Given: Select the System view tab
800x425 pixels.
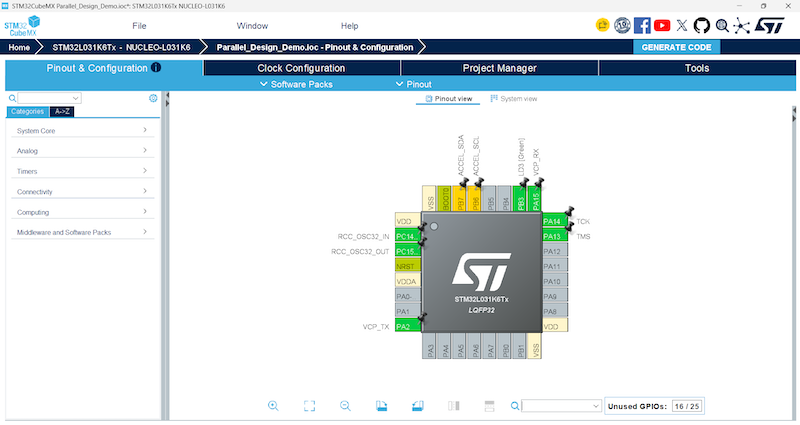Looking at the screenshot, I should tap(514, 99).
